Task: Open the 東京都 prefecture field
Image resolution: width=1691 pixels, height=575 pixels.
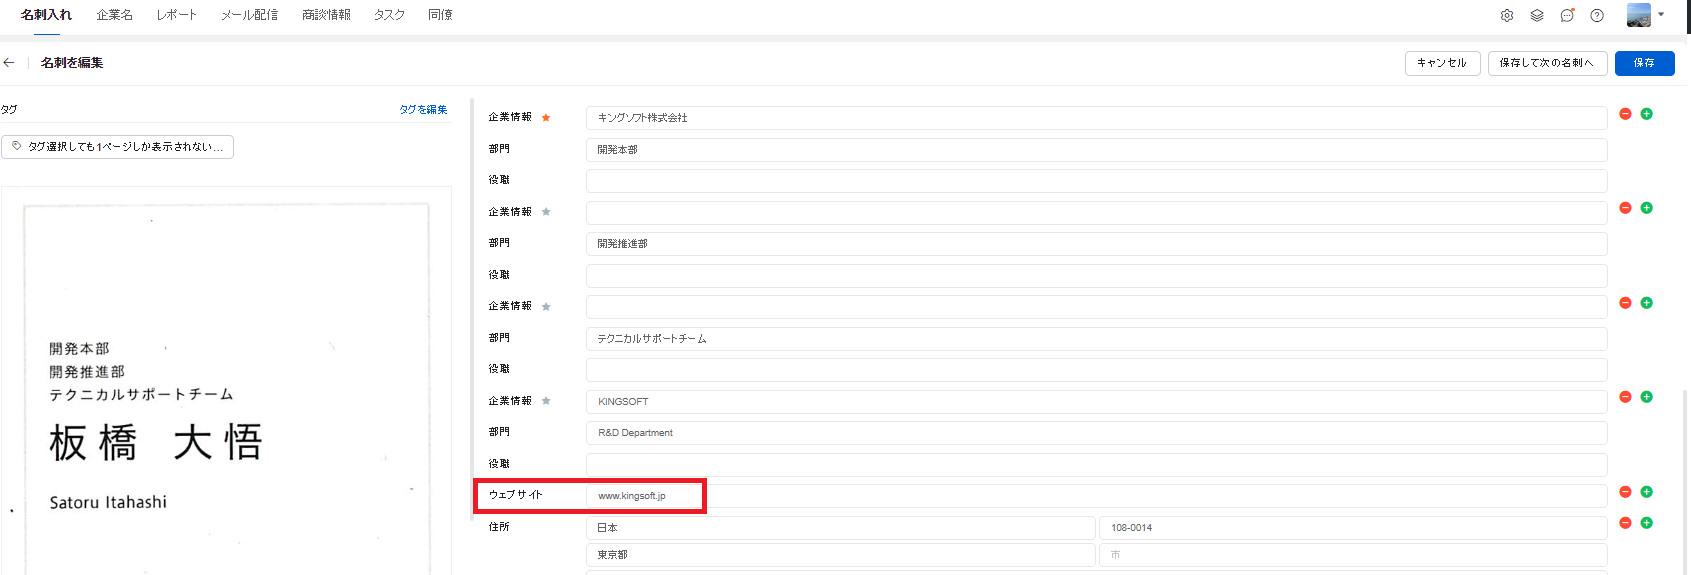Action: tap(840, 555)
